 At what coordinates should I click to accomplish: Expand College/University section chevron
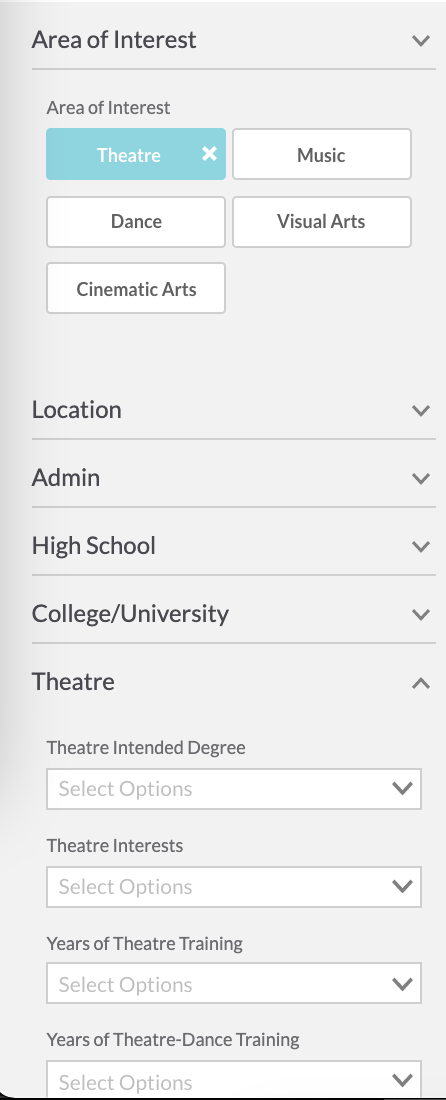coord(421,615)
